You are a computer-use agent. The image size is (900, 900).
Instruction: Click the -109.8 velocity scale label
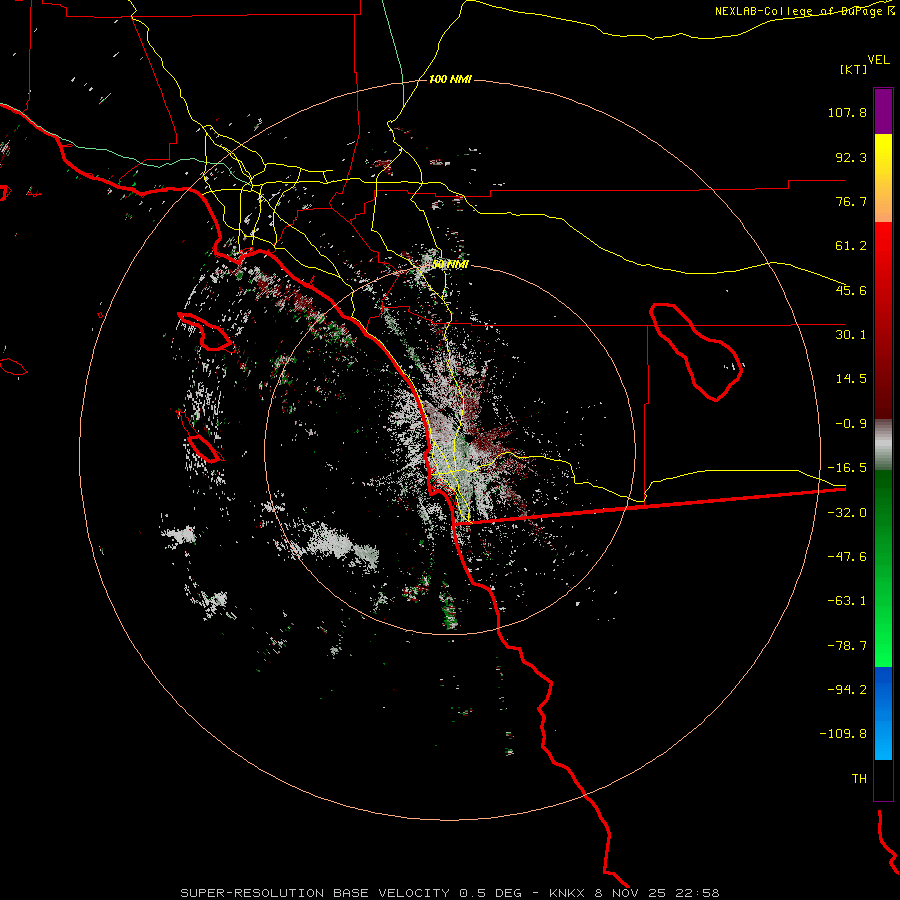point(843,734)
